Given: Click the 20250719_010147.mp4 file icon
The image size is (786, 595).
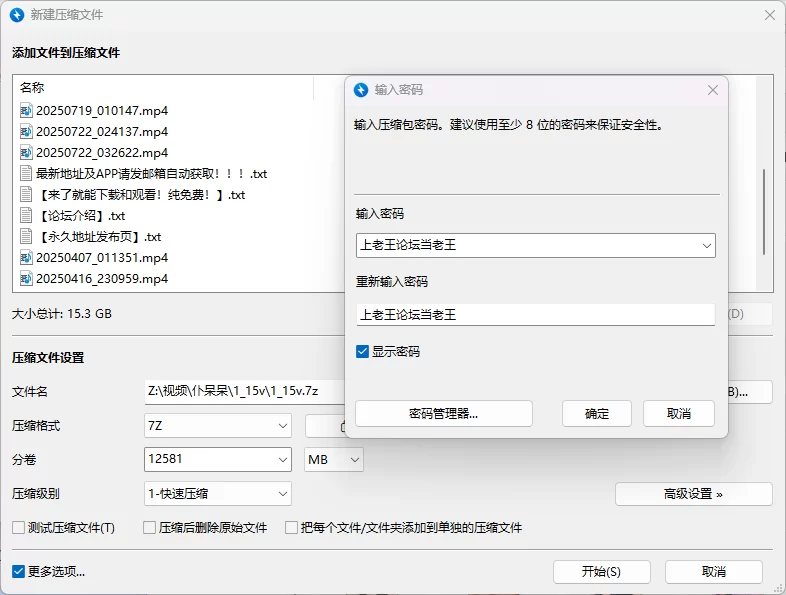Looking at the screenshot, I should point(26,110).
